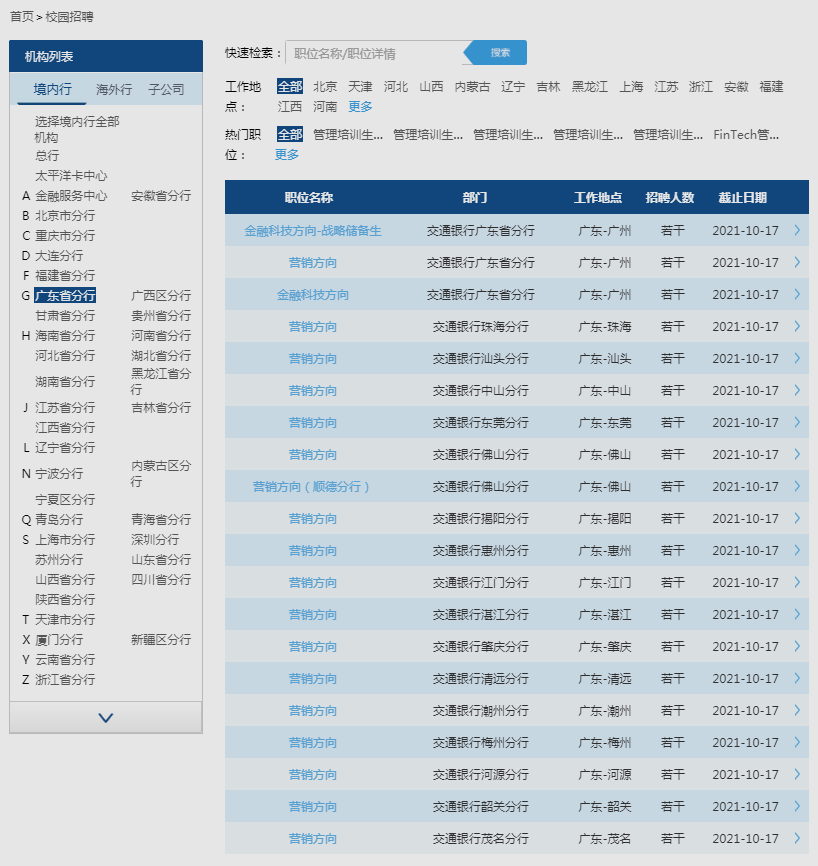The width and height of the screenshot is (818, 866).
Task: Open arrow on the 广东-潮州 row
Action: coord(797,711)
